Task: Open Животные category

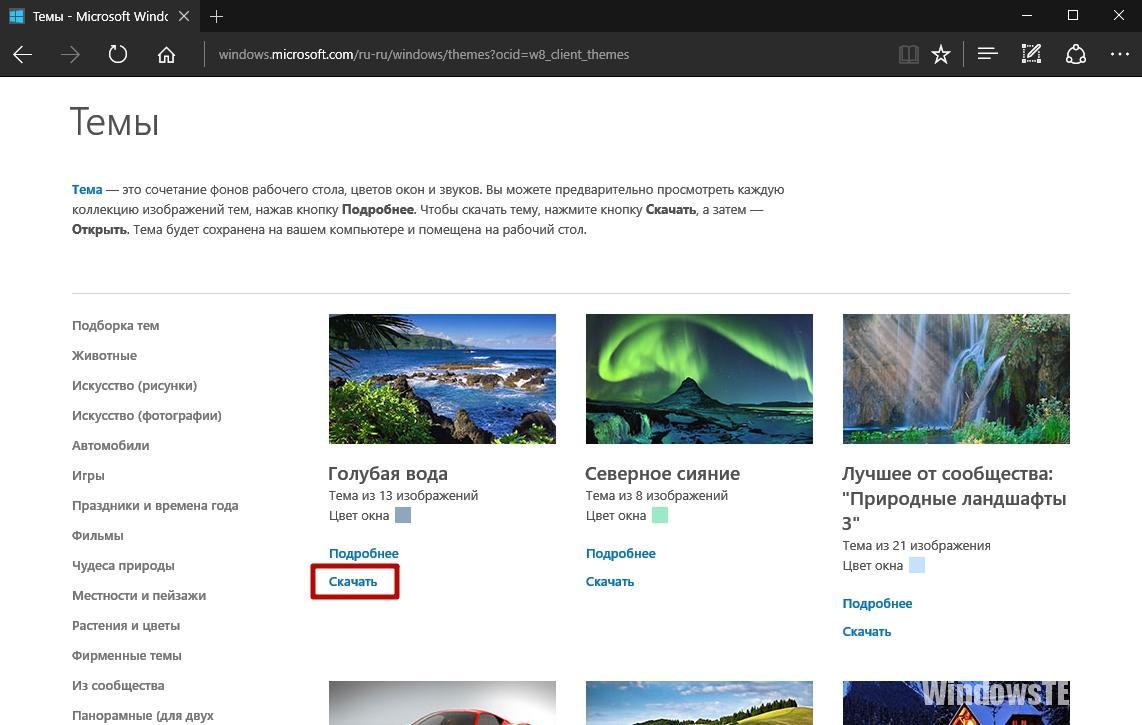Action: click(x=104, y=356)
